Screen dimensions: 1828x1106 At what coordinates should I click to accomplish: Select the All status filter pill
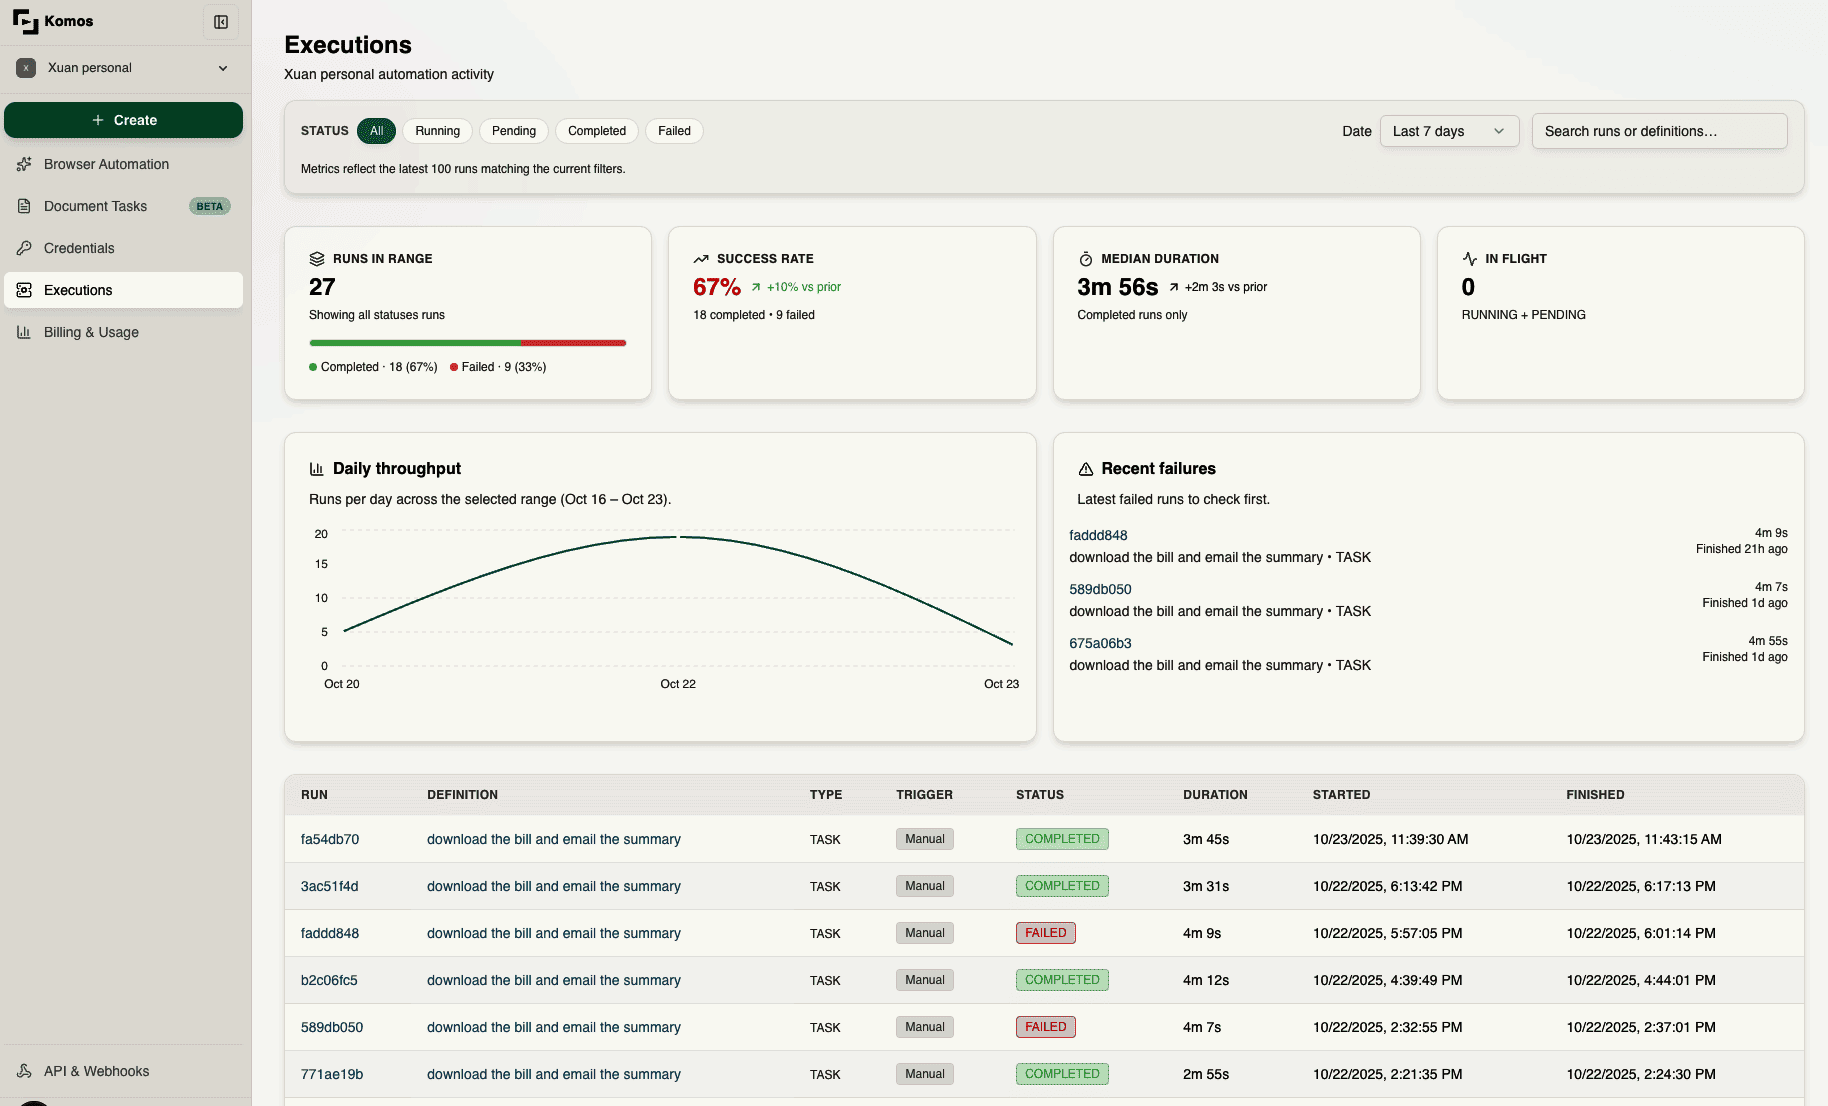pyautogui.click(x=376, y=131)
